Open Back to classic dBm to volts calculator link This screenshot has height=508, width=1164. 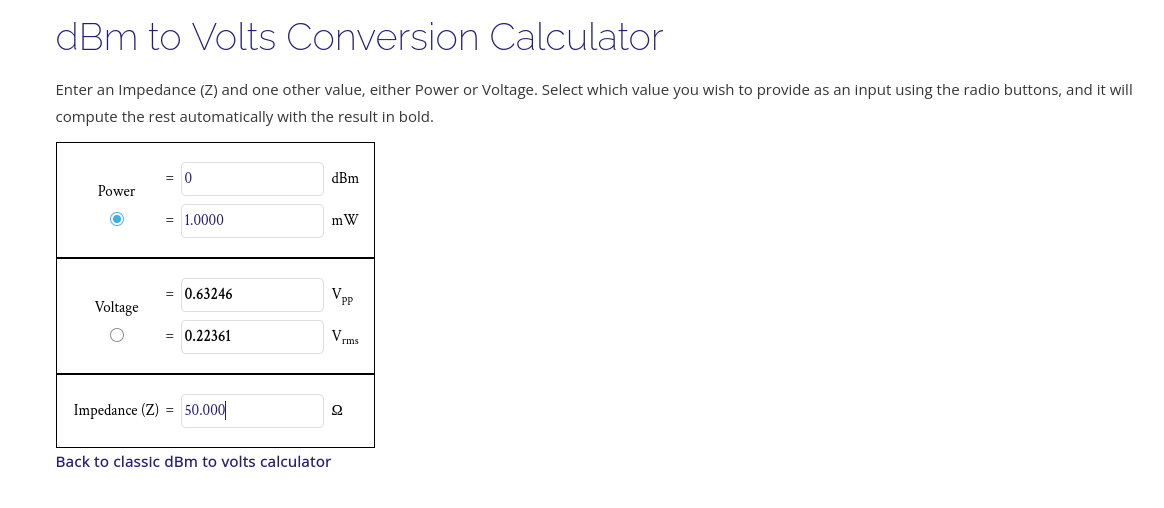pyautogui.click(x=193, y=462)
